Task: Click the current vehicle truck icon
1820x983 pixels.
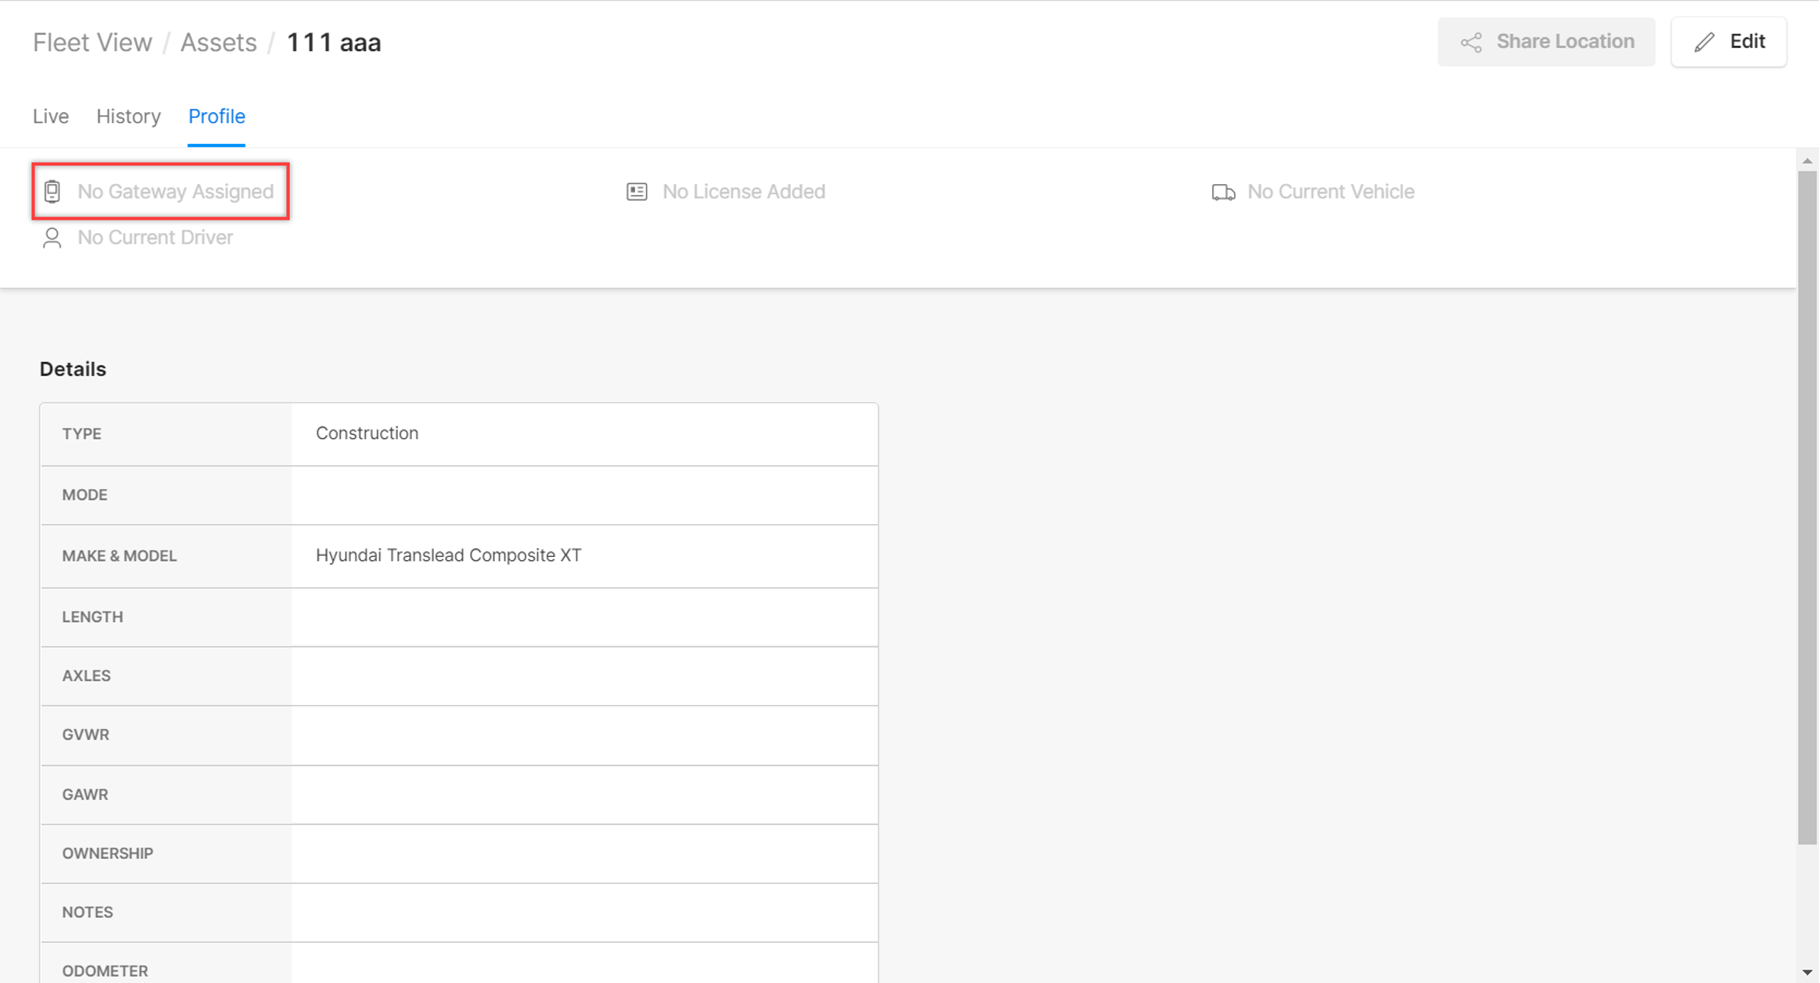Action: (x=1223, y=192)
